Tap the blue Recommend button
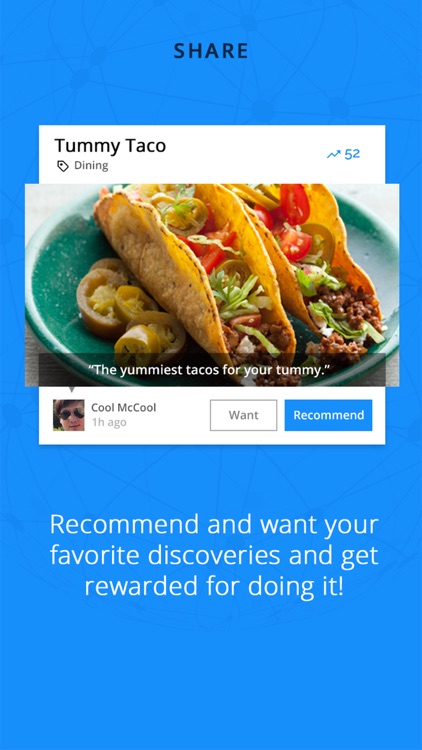This screenshot has height=750, width=422. point(328,415)
